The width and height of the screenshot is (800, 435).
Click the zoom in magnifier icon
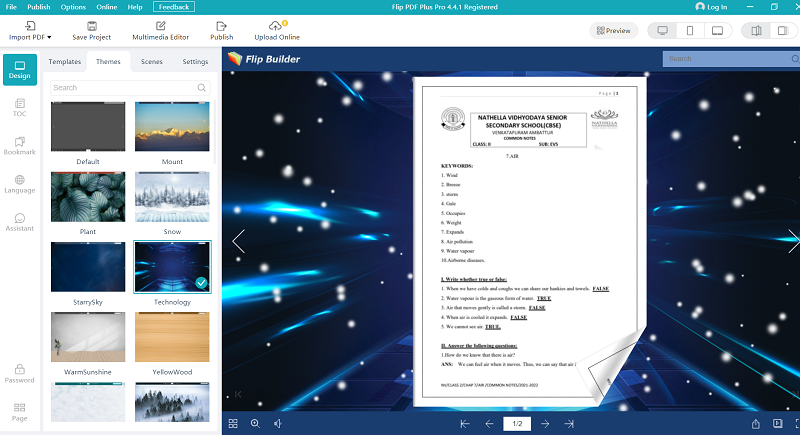(255, 424)
